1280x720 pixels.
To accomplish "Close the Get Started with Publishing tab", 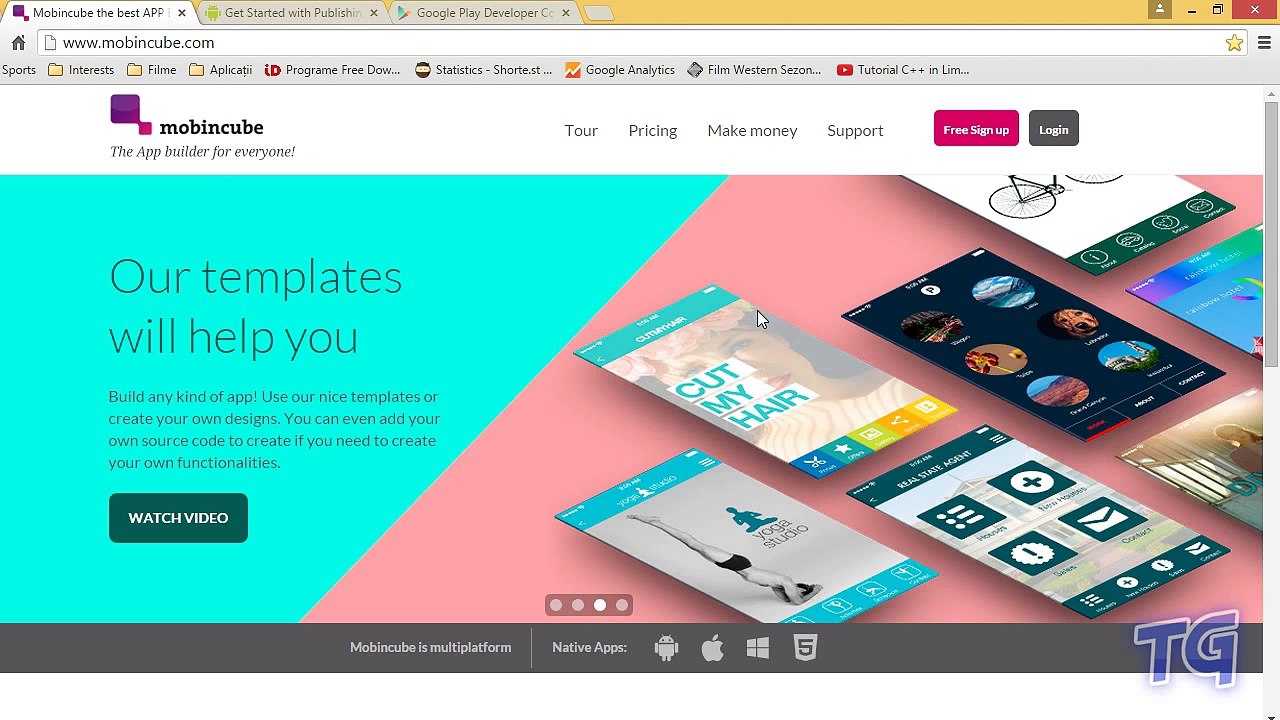I will [x=373, y=13].
